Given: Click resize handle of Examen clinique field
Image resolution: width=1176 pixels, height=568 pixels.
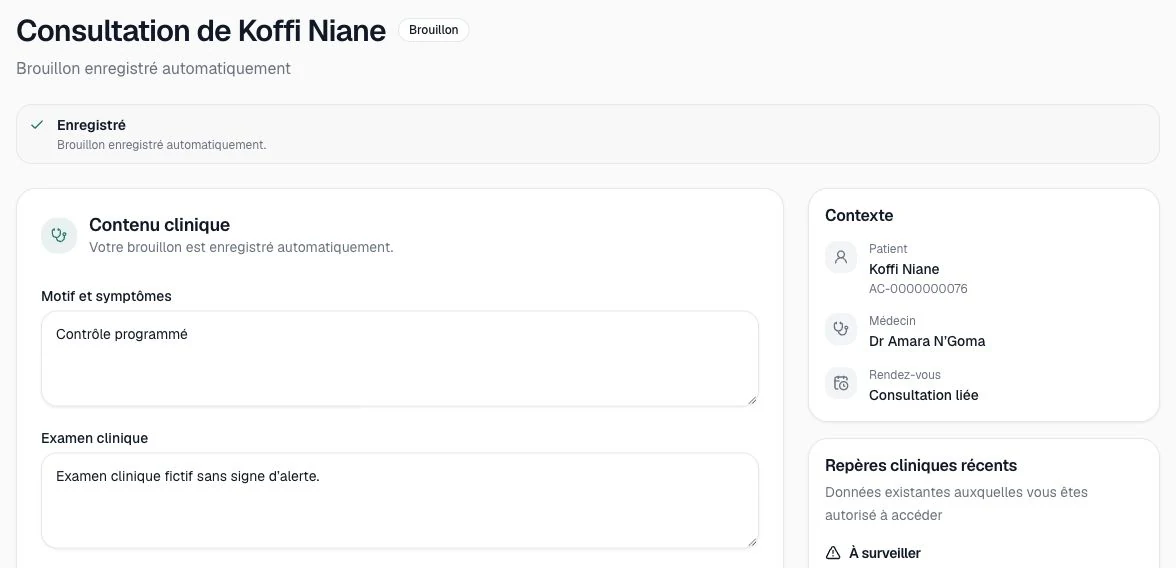Looking at the screenshot, I should [x=752, y=541].
